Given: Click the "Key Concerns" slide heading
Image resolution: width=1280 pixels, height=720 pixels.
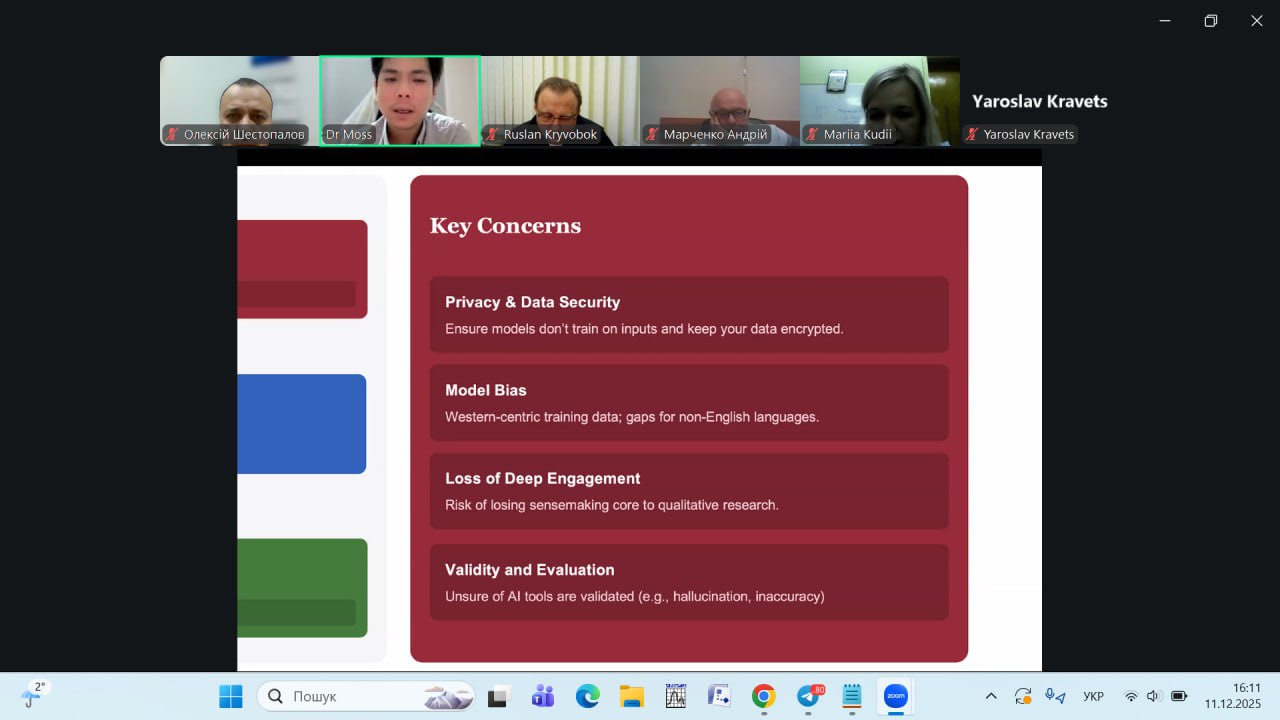Looking at the screenshot, I should pyautogui.click(x=505, y=226).
